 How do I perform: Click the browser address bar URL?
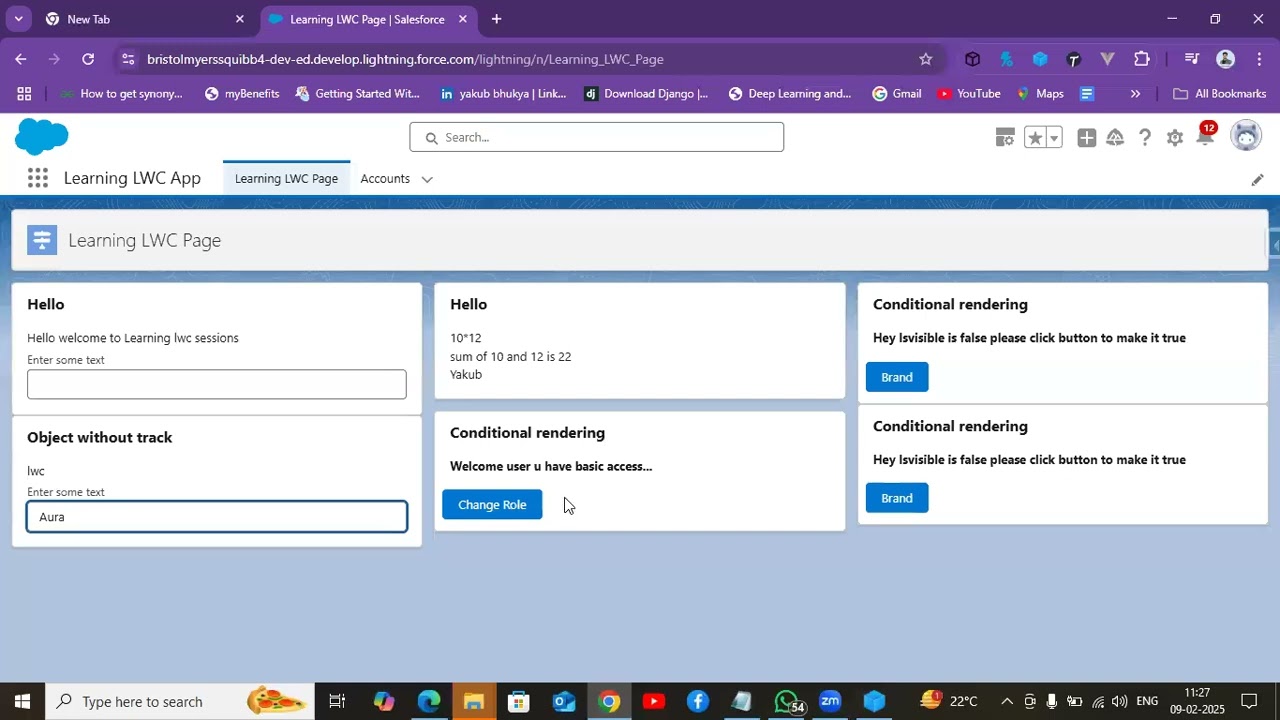pyautogui.click(x=405, y=59)
